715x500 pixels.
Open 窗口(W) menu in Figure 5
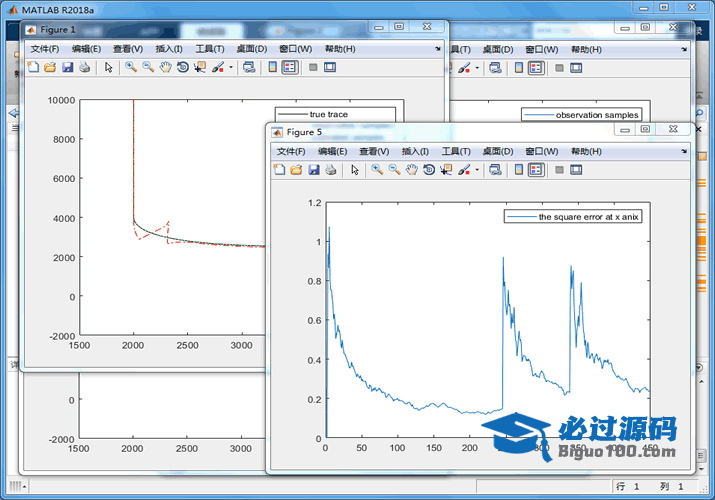[x=542, y=151]
